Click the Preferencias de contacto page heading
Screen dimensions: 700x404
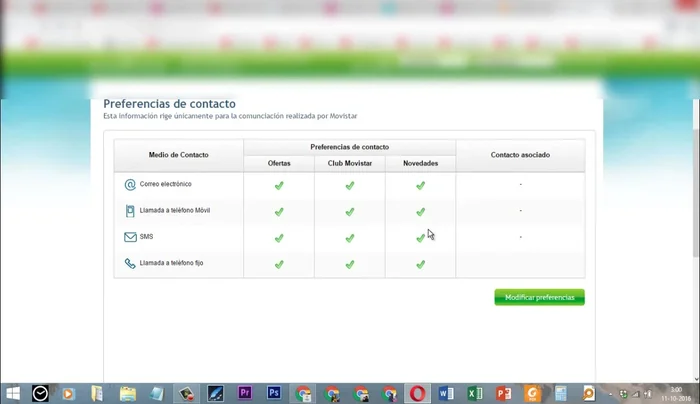point(170,104)
